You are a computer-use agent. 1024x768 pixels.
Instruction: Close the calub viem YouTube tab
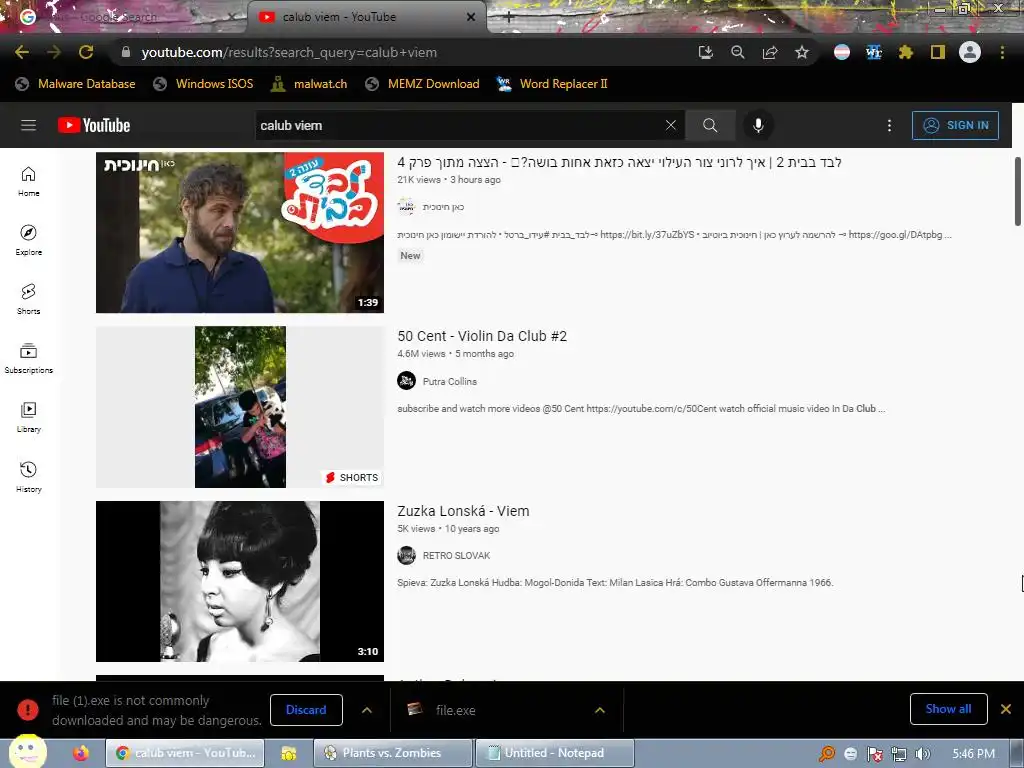(x=471, y=17)
